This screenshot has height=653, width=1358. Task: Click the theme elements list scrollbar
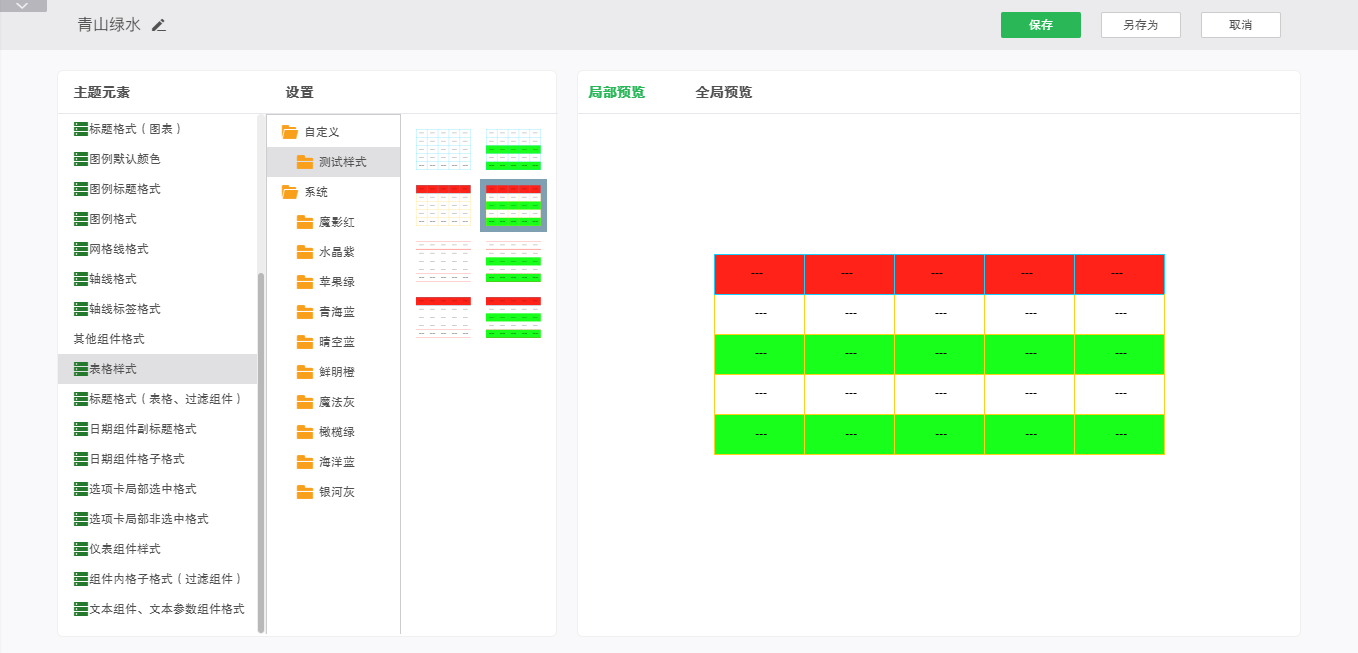click(x=261, y=450)
